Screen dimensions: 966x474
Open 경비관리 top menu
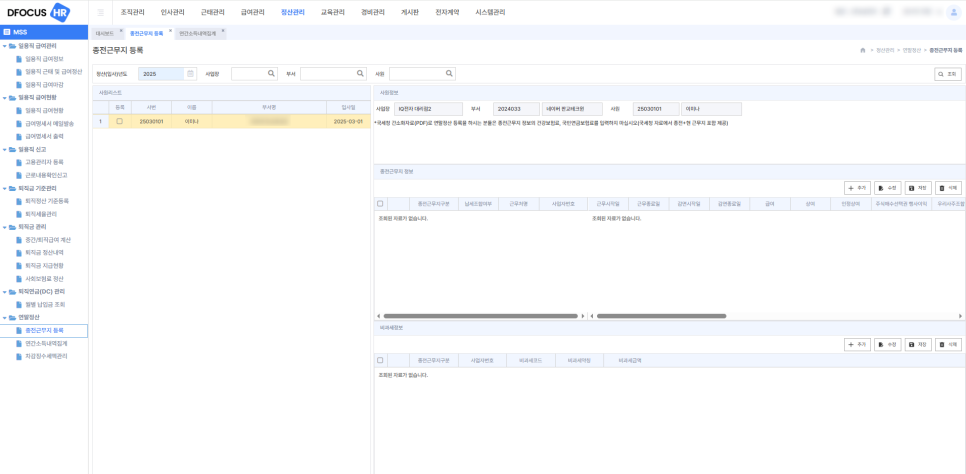point(373,12)
